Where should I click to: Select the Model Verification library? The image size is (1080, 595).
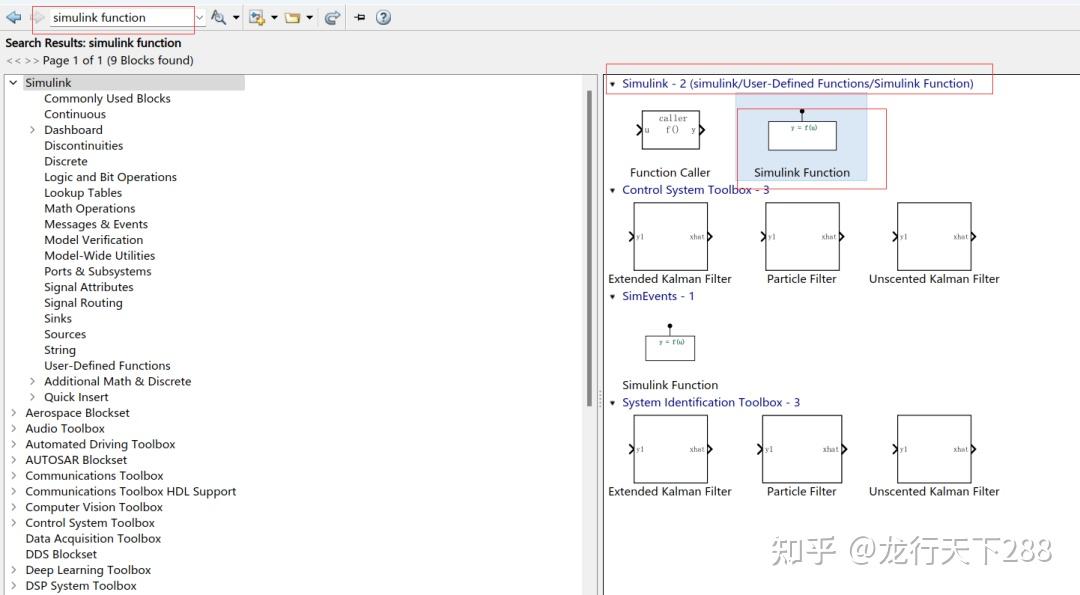94,240
